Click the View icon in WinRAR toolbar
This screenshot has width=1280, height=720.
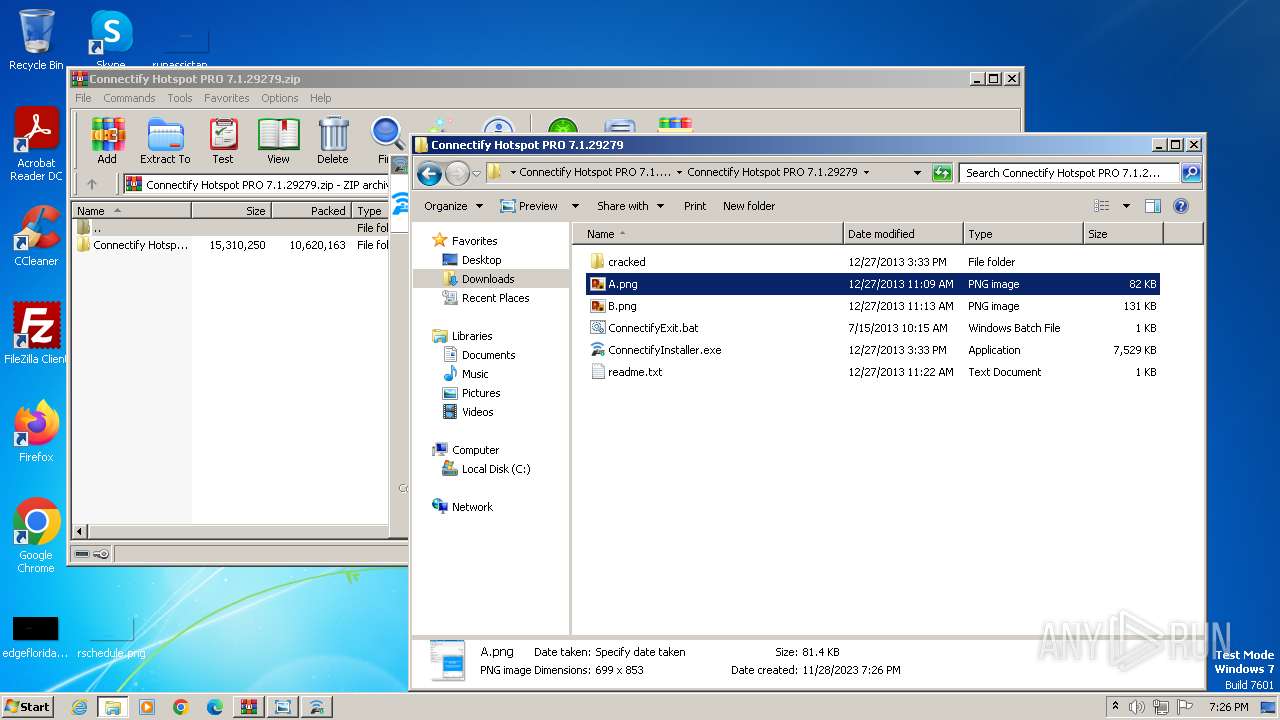click(278, 141)
